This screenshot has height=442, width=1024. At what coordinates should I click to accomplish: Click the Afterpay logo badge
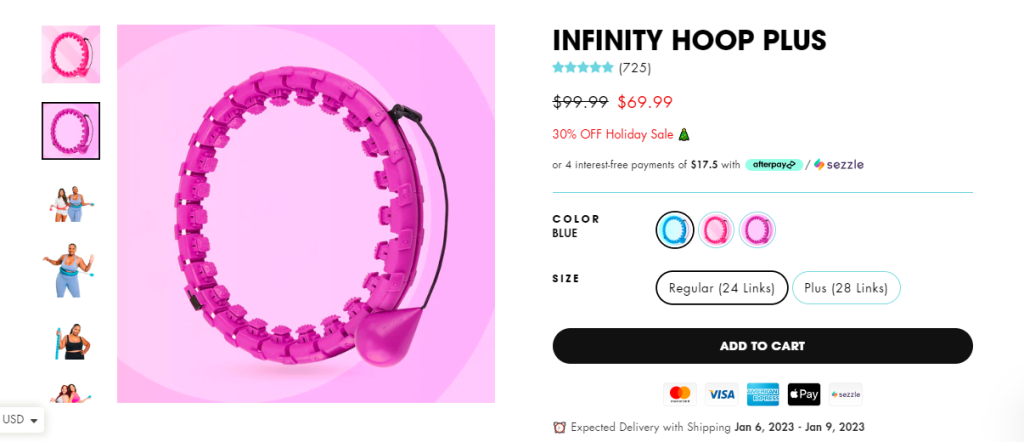(773, 164)
